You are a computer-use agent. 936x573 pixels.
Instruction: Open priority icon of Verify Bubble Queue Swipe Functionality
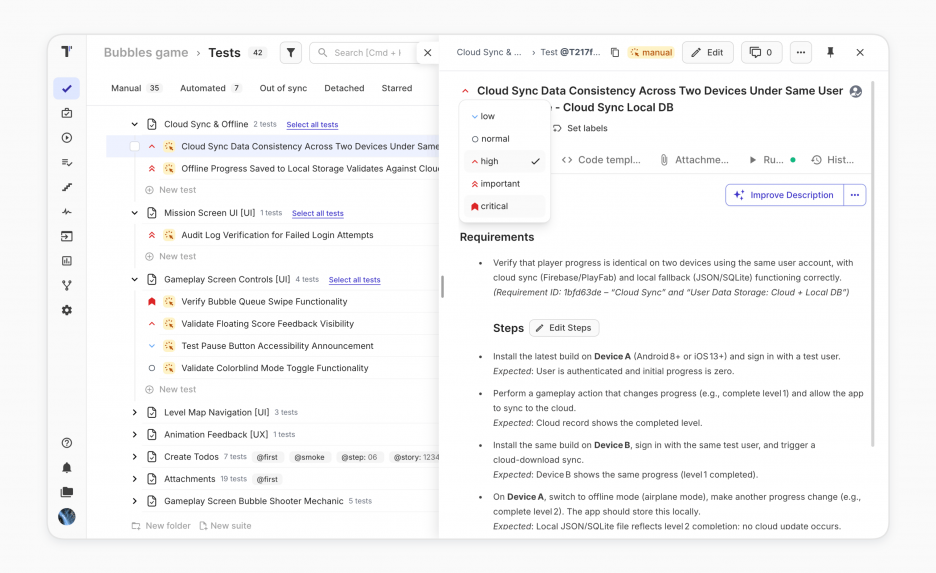pos(152,301)
